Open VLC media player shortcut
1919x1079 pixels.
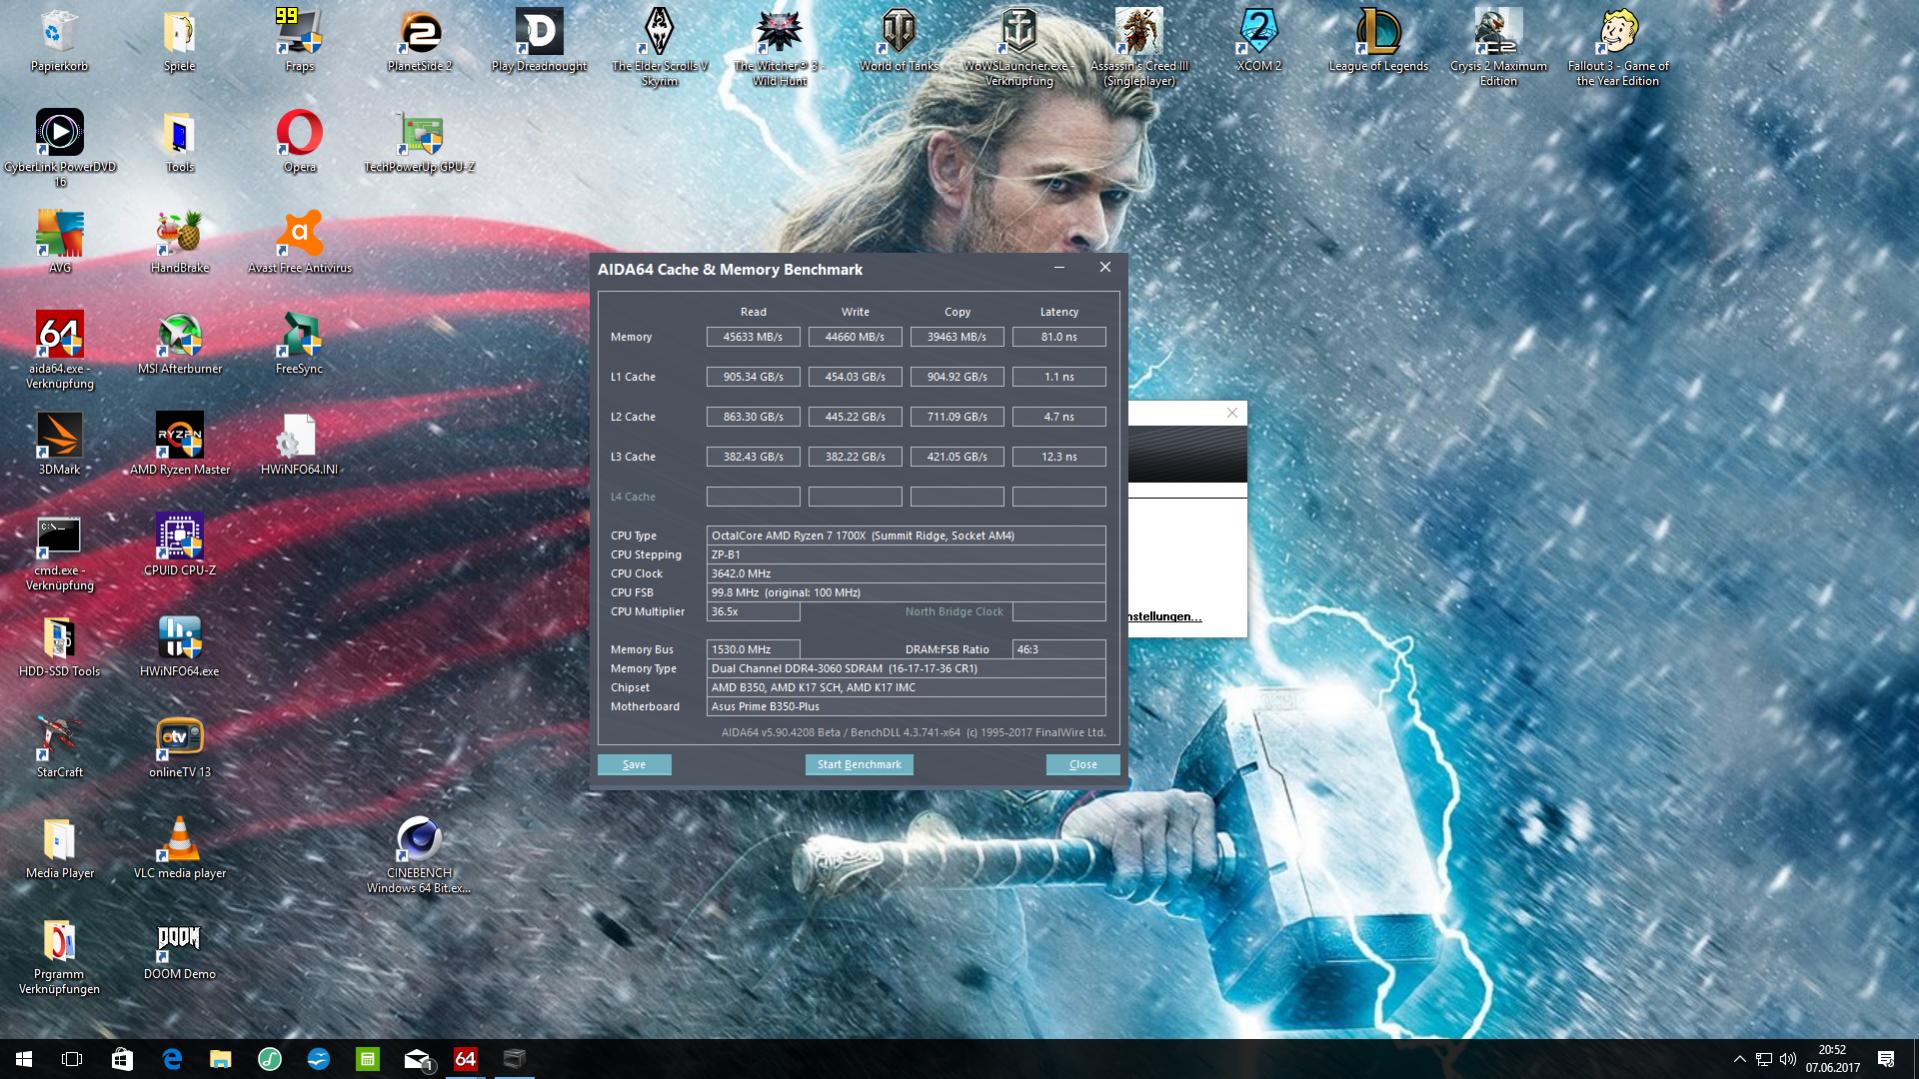pos(179,848)
